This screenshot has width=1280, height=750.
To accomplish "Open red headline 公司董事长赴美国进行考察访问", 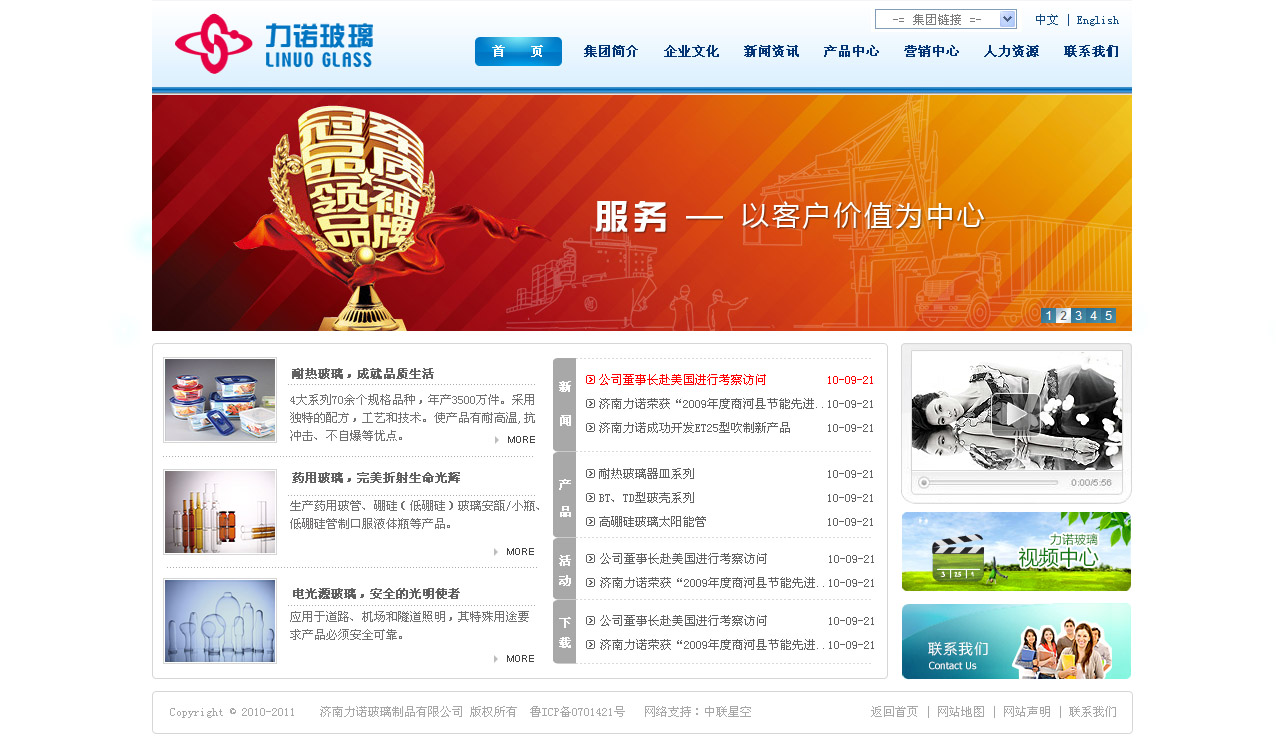I will [x=682, y=380].
